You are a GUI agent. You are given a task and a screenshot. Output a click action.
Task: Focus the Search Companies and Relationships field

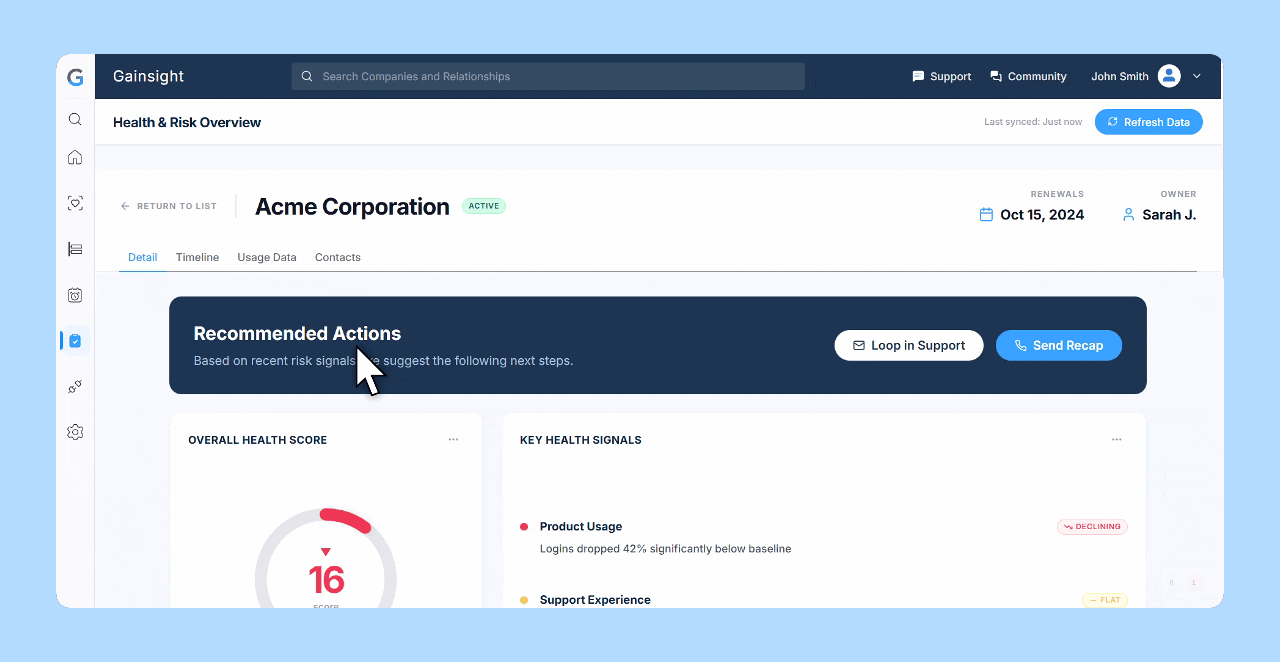click(x=548, y=76)
